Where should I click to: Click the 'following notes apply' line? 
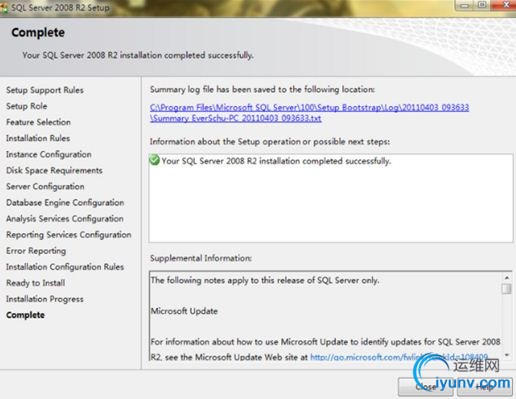pos(265,280)
